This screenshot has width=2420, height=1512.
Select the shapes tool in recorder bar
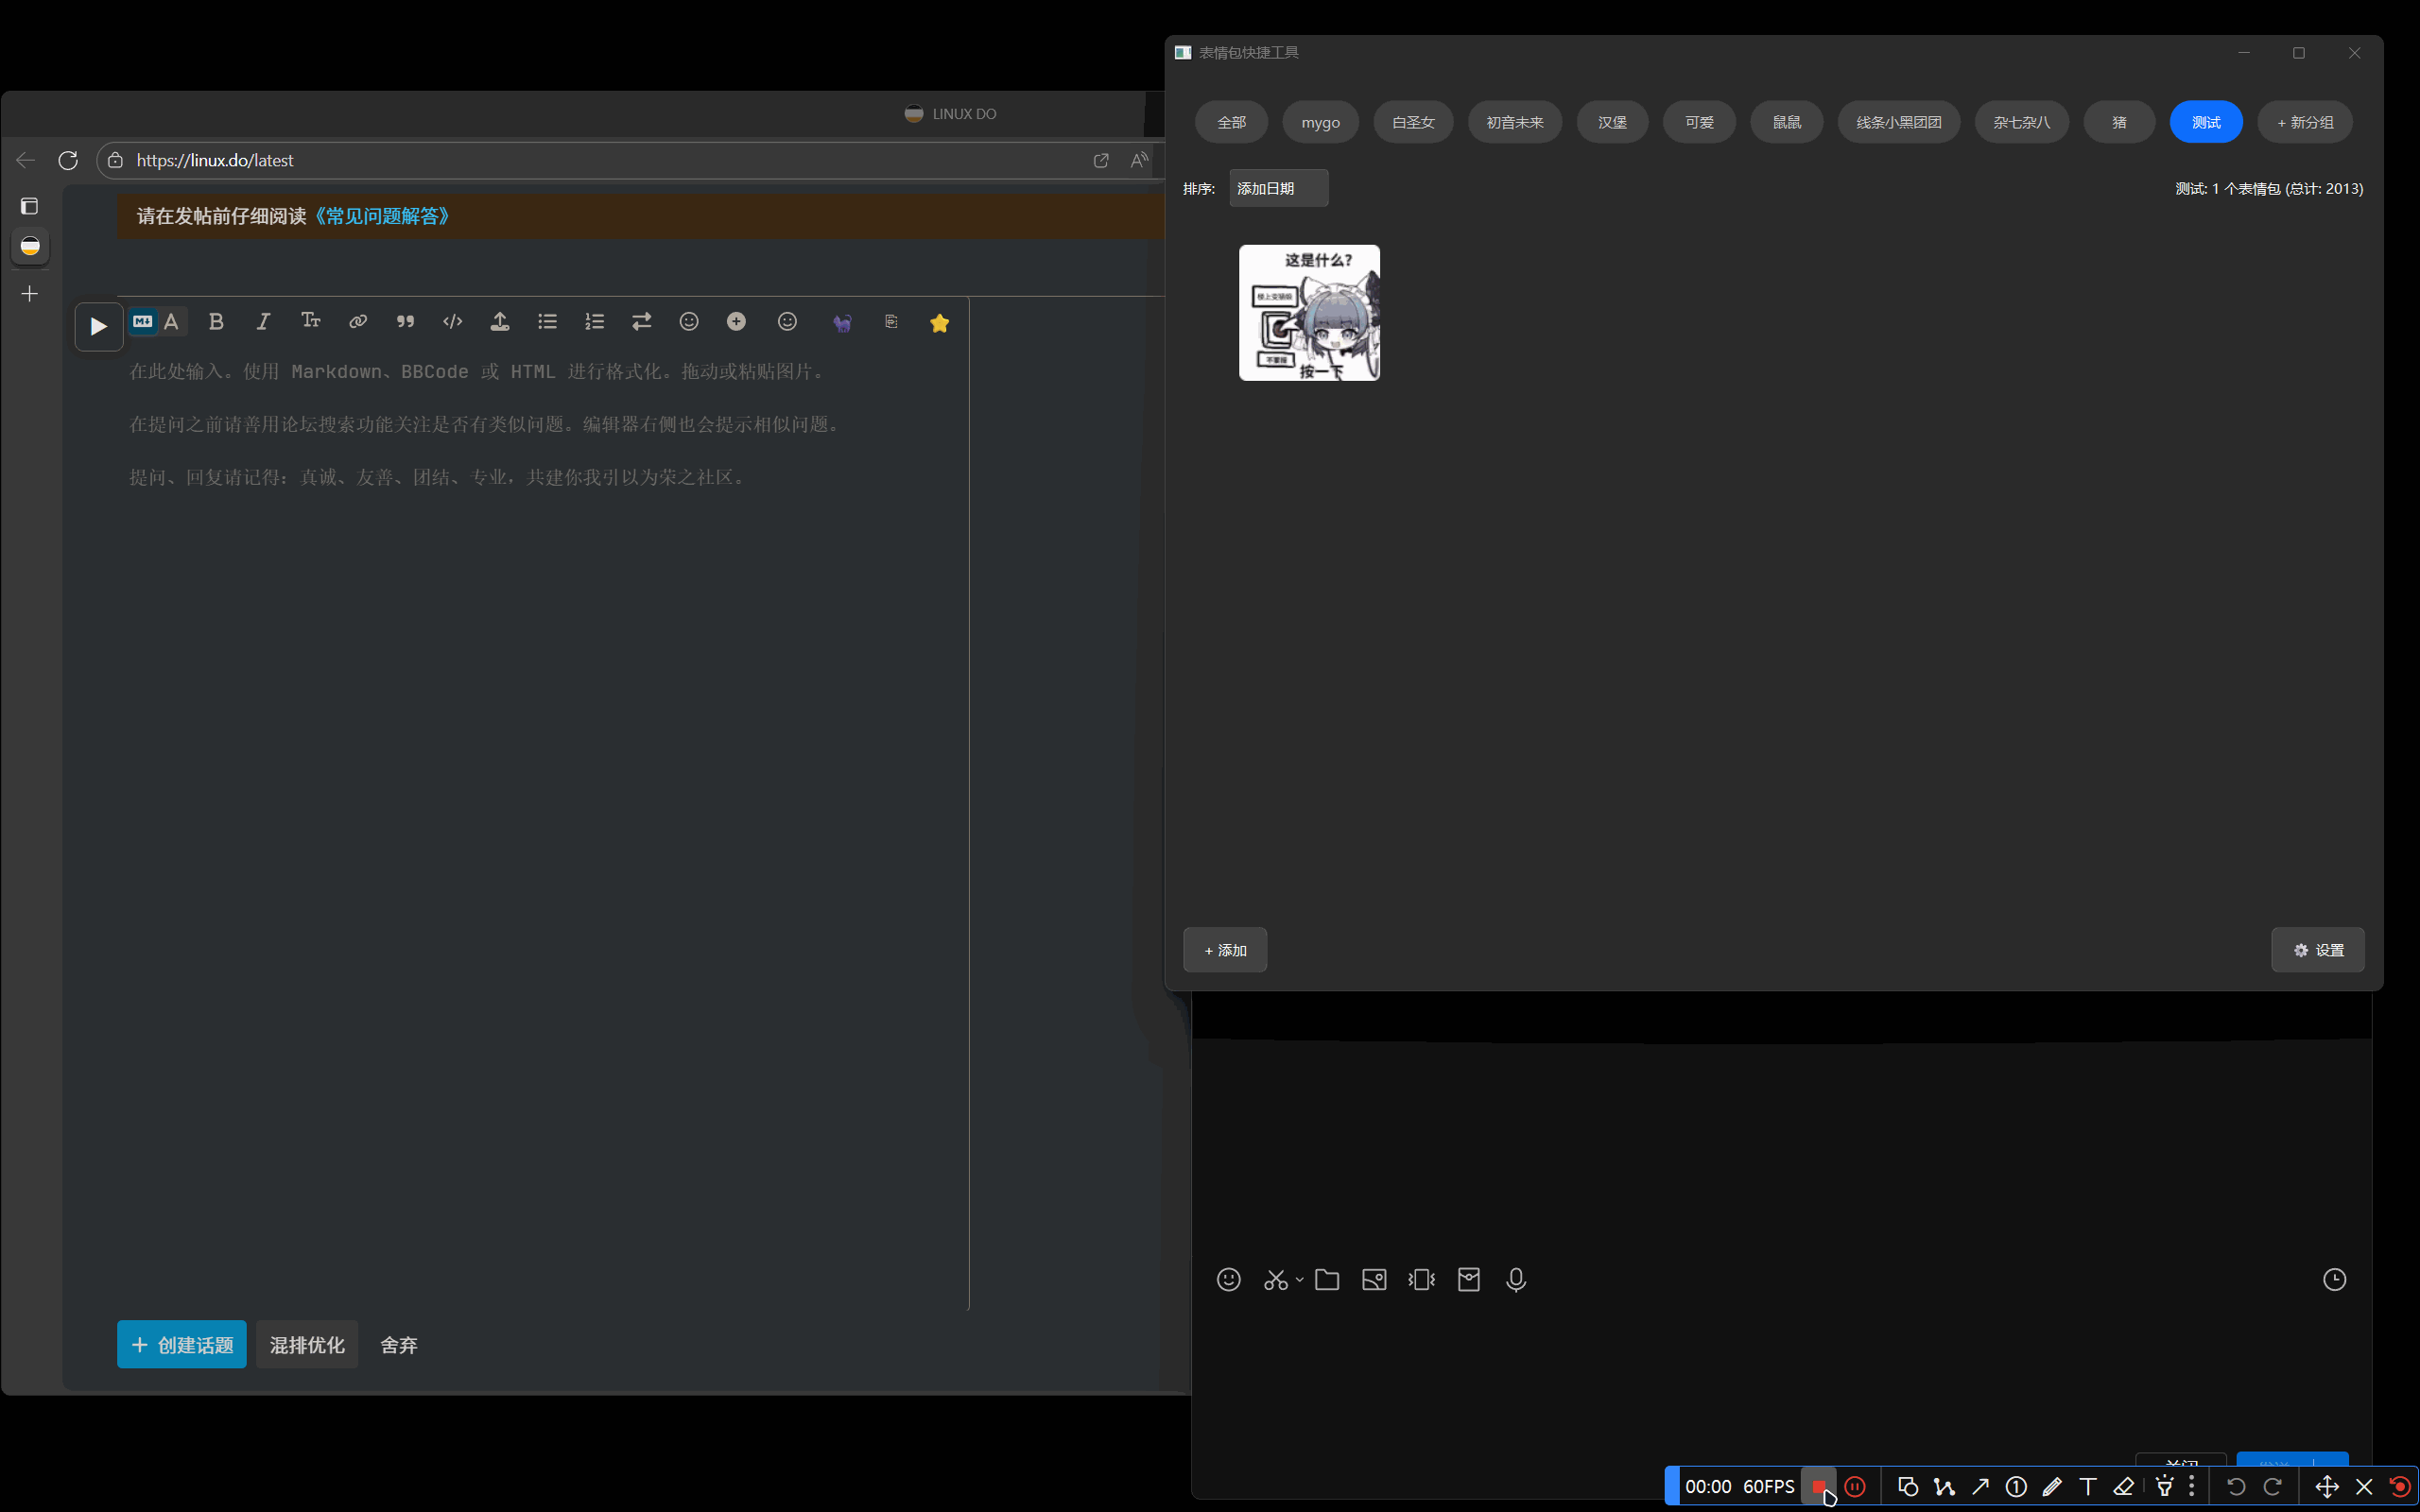coord(1908,1486)
